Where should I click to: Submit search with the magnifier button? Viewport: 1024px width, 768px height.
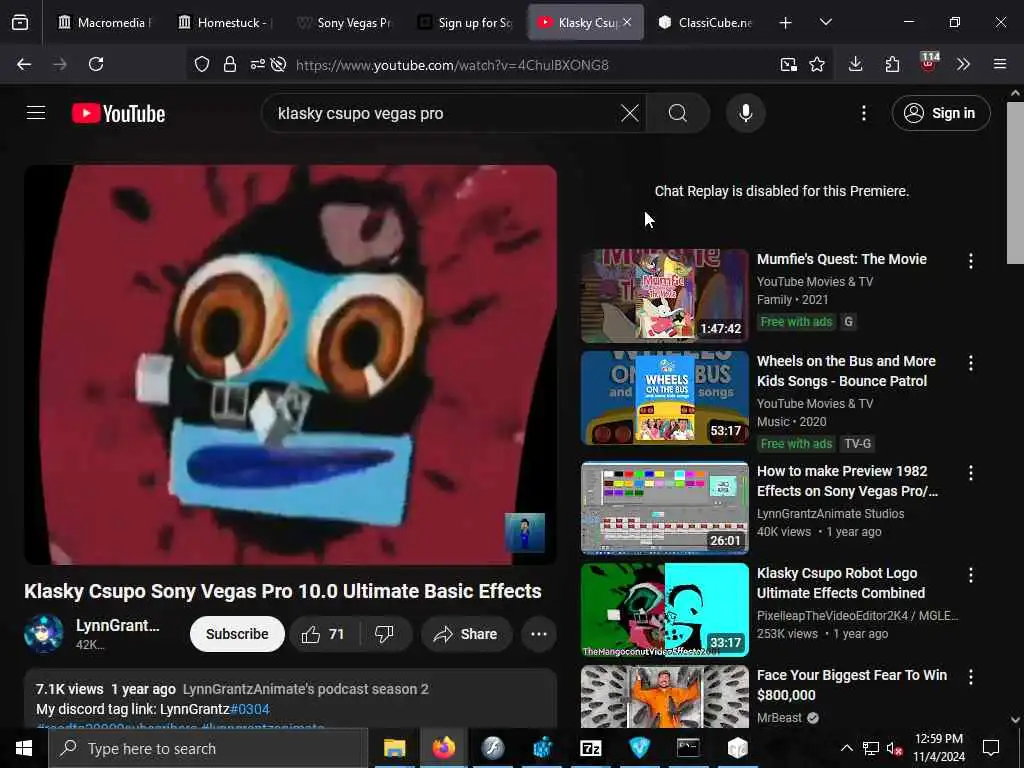click(x=678, y=113)
